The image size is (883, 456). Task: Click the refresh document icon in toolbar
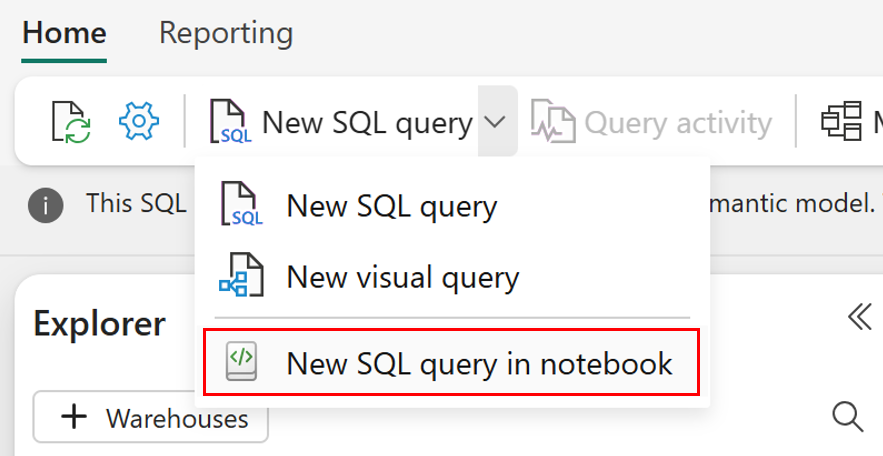click(71, 123)
